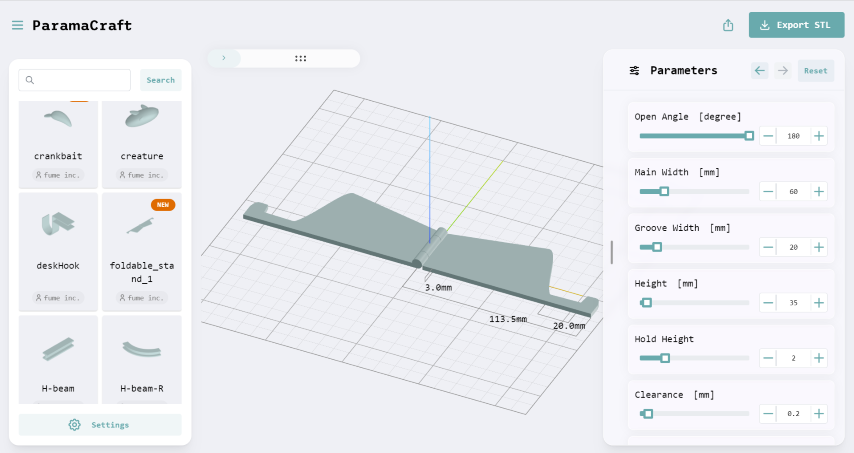854x453 pixels.
Task: Click the share icon beside Export STL
Action: [x=728, y=25]
